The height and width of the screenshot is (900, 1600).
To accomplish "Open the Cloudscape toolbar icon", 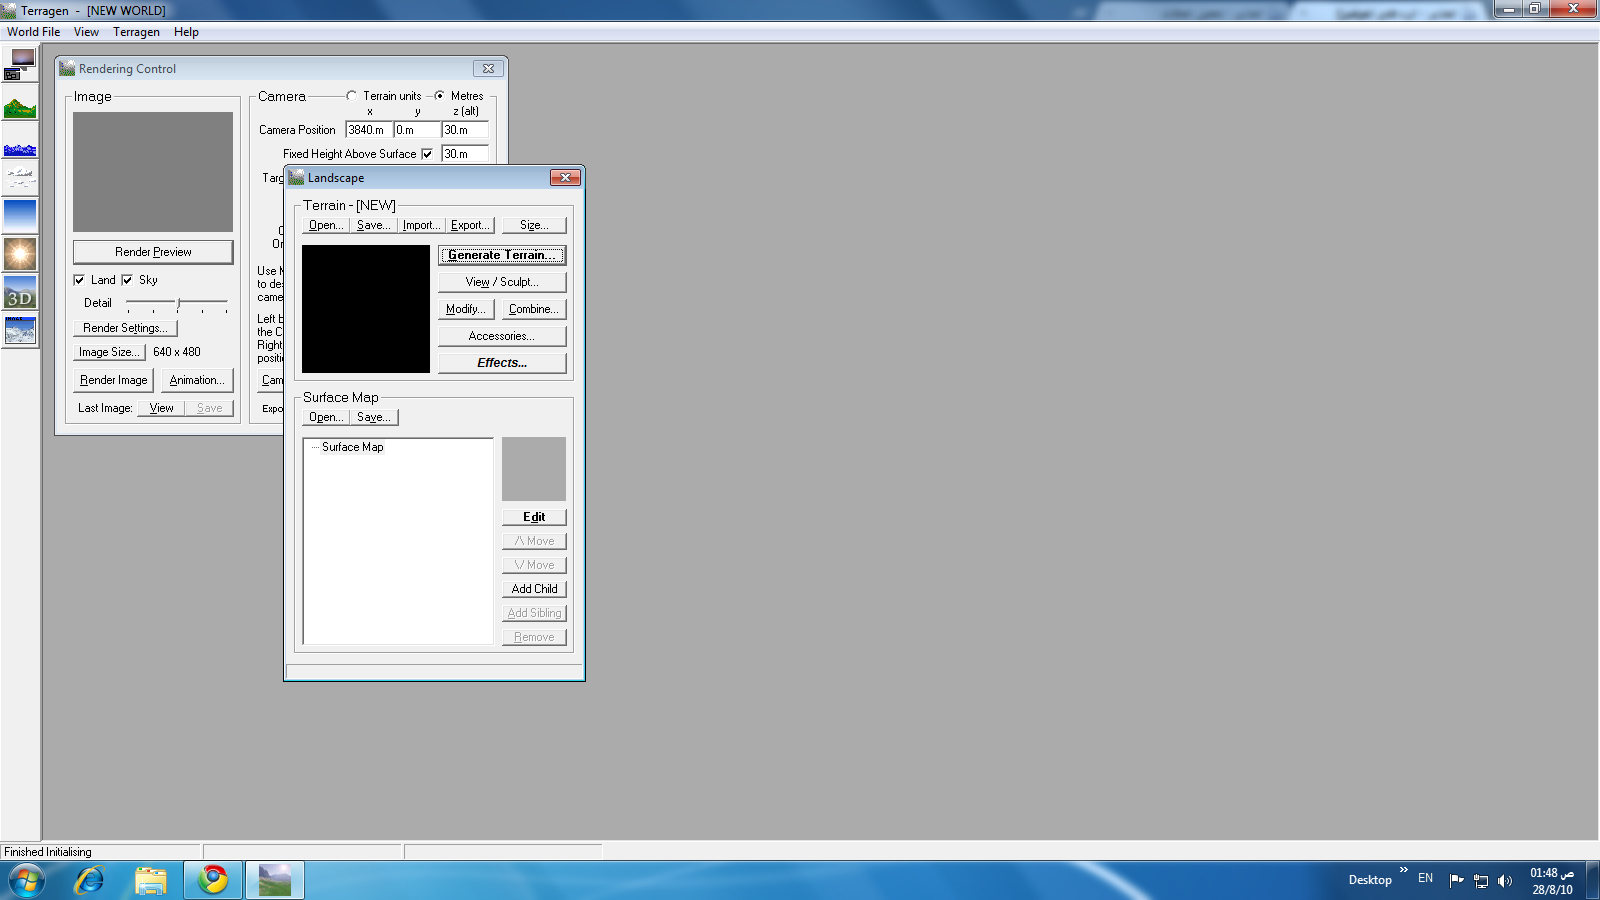I will click(20, 178).
